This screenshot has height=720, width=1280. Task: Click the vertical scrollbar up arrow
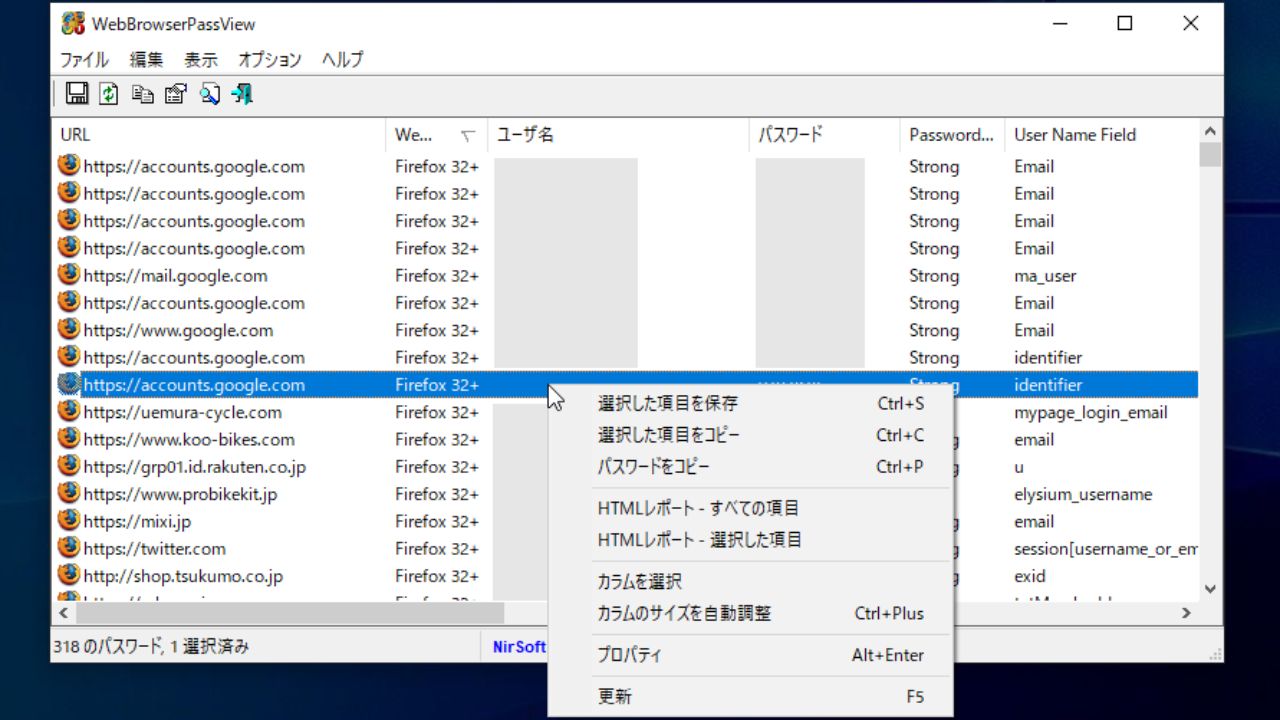coord(1210,131)
